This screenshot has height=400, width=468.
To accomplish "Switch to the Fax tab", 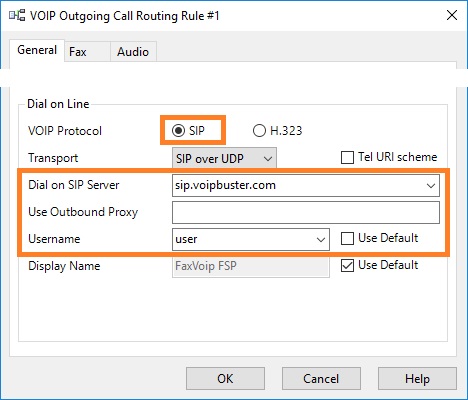I will tap(87, 52).
